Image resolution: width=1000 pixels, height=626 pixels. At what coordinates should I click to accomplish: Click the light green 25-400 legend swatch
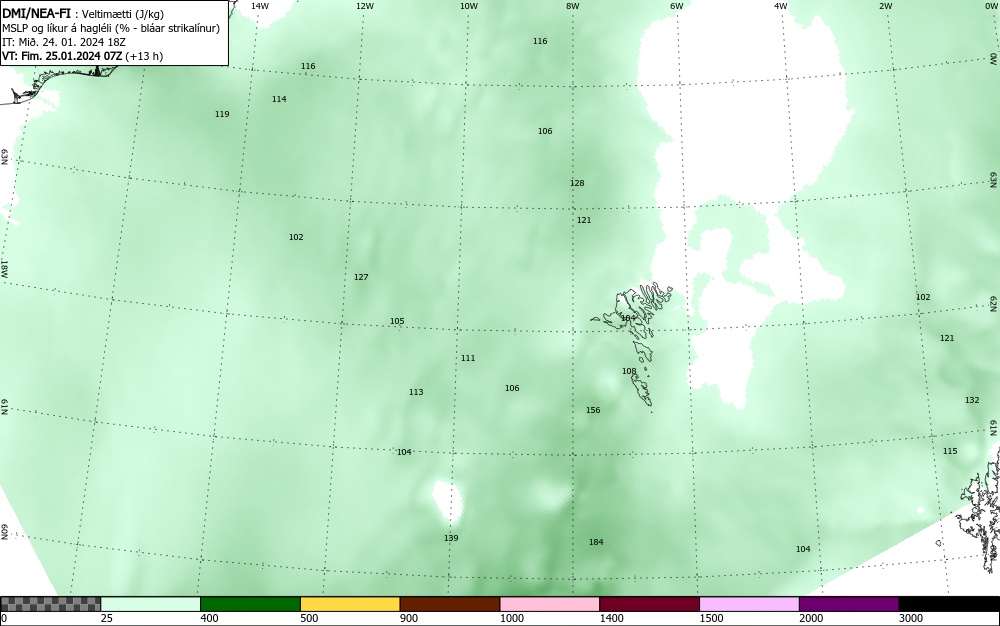coord(151,604)
